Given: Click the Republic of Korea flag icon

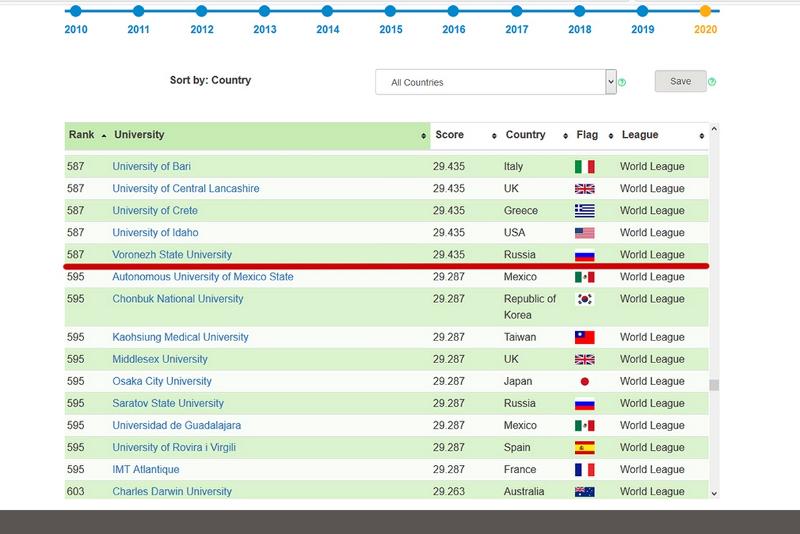Looking at the screenshot, I should (584, 299).
